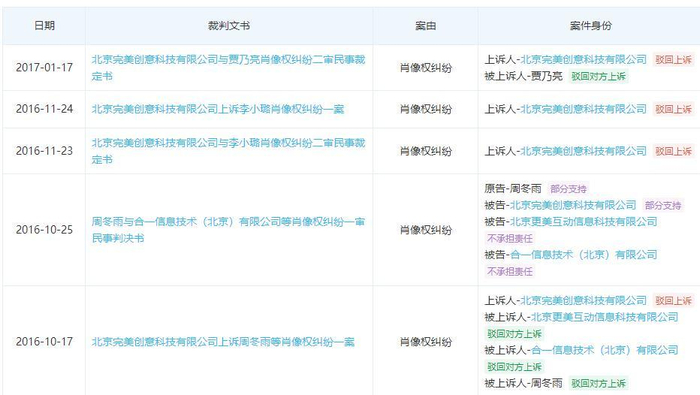
Task: Click the 部分支持 tag beside 原告-周冬雨
Action: tap(568, 189)
